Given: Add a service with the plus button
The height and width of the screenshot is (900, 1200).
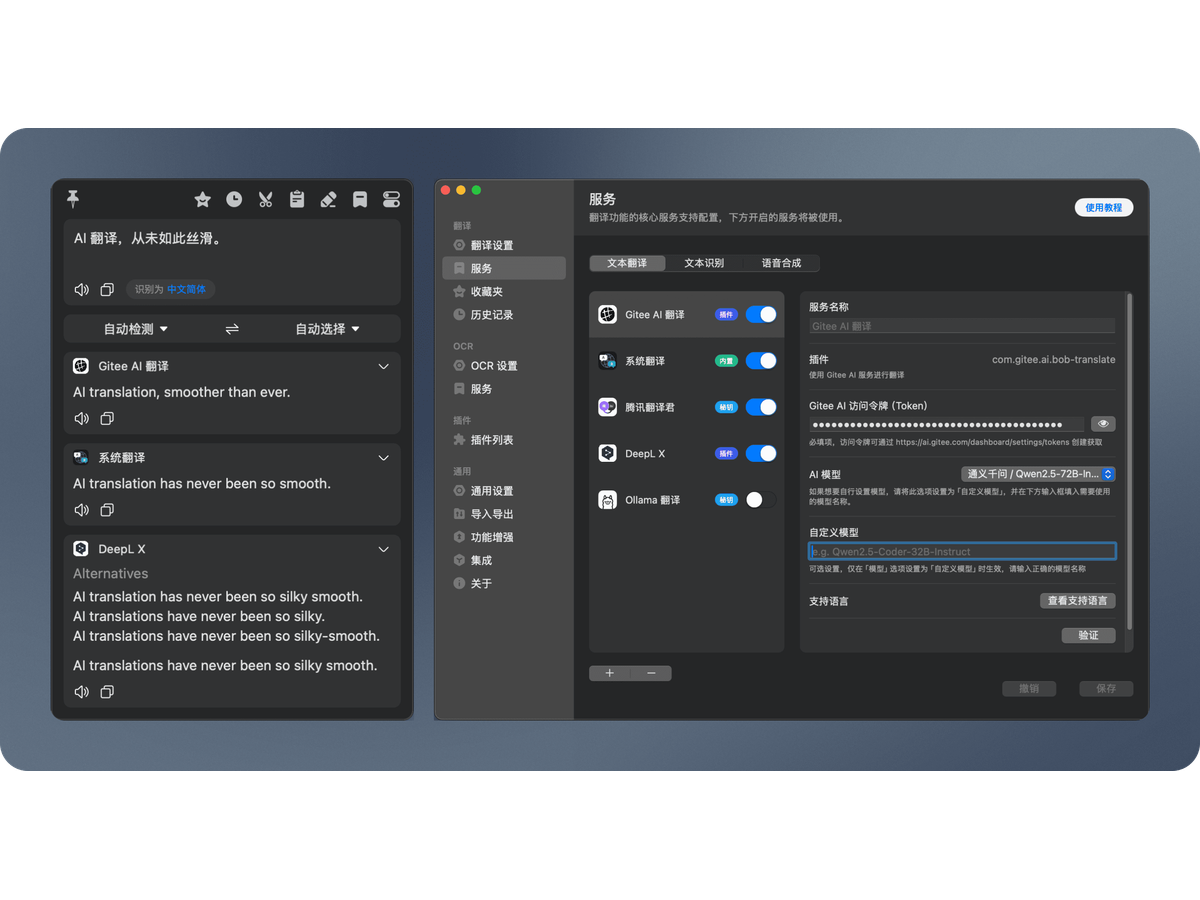Looking at the screenshot, I should pyautogui.click(x=610, y=673).
